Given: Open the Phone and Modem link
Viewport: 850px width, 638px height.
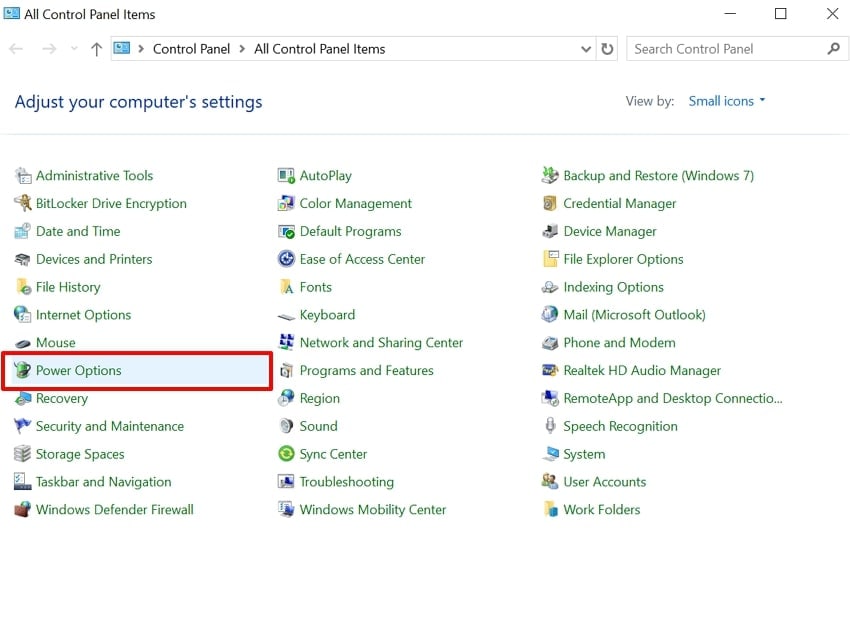Looking at the screenshot, I should point(620,343).
